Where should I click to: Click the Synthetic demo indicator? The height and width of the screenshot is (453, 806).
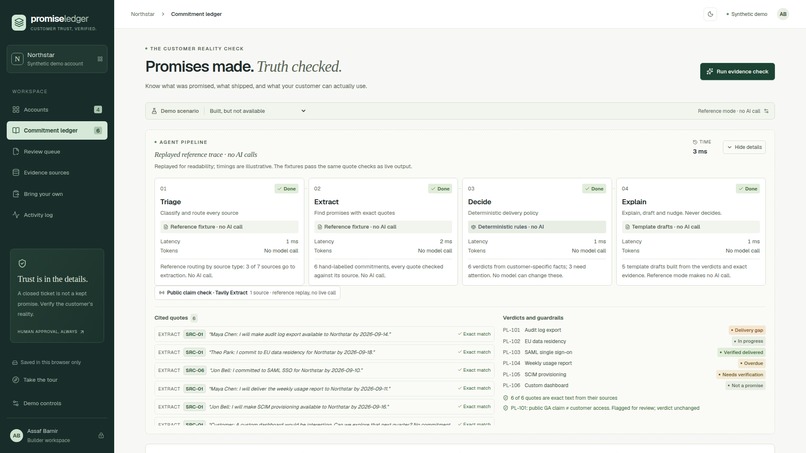[x=746, y=14]
